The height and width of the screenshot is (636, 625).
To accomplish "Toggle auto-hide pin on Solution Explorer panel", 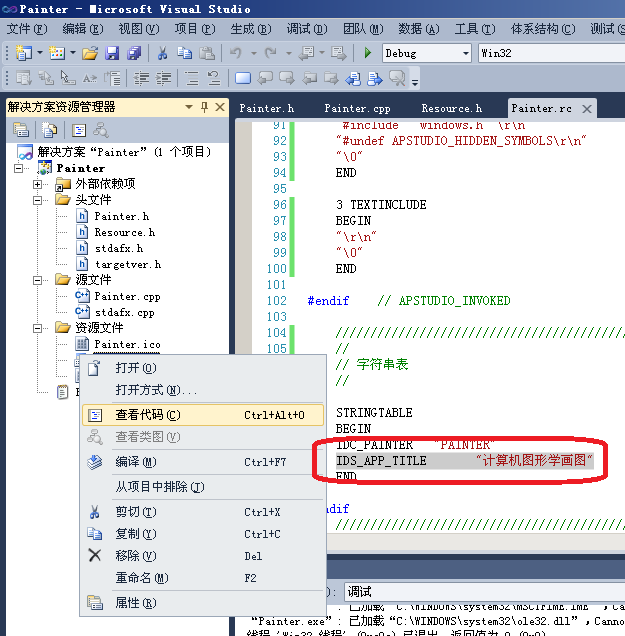I will pos(204,107).
